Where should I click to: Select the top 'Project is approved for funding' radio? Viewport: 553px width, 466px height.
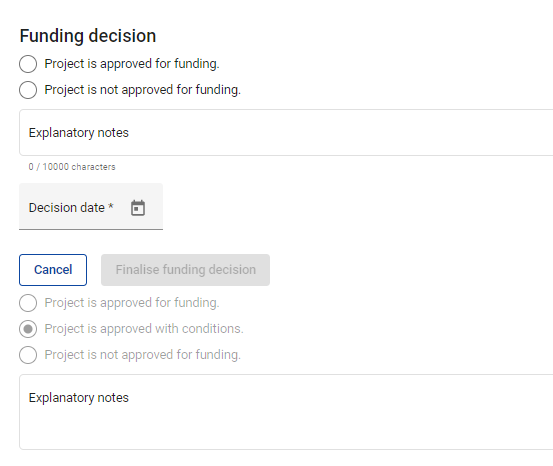[x=28, y=64]
